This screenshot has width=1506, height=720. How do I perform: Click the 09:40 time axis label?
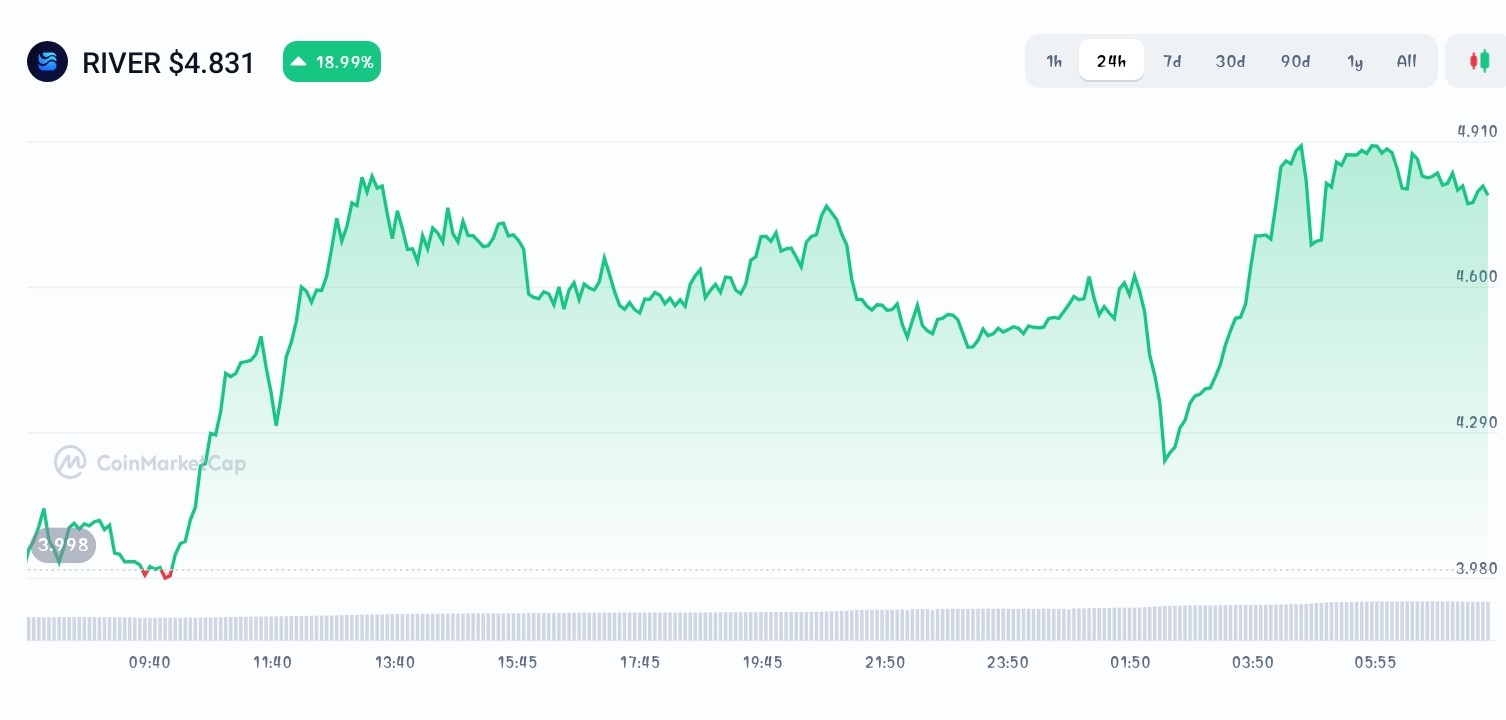point(150,662)
